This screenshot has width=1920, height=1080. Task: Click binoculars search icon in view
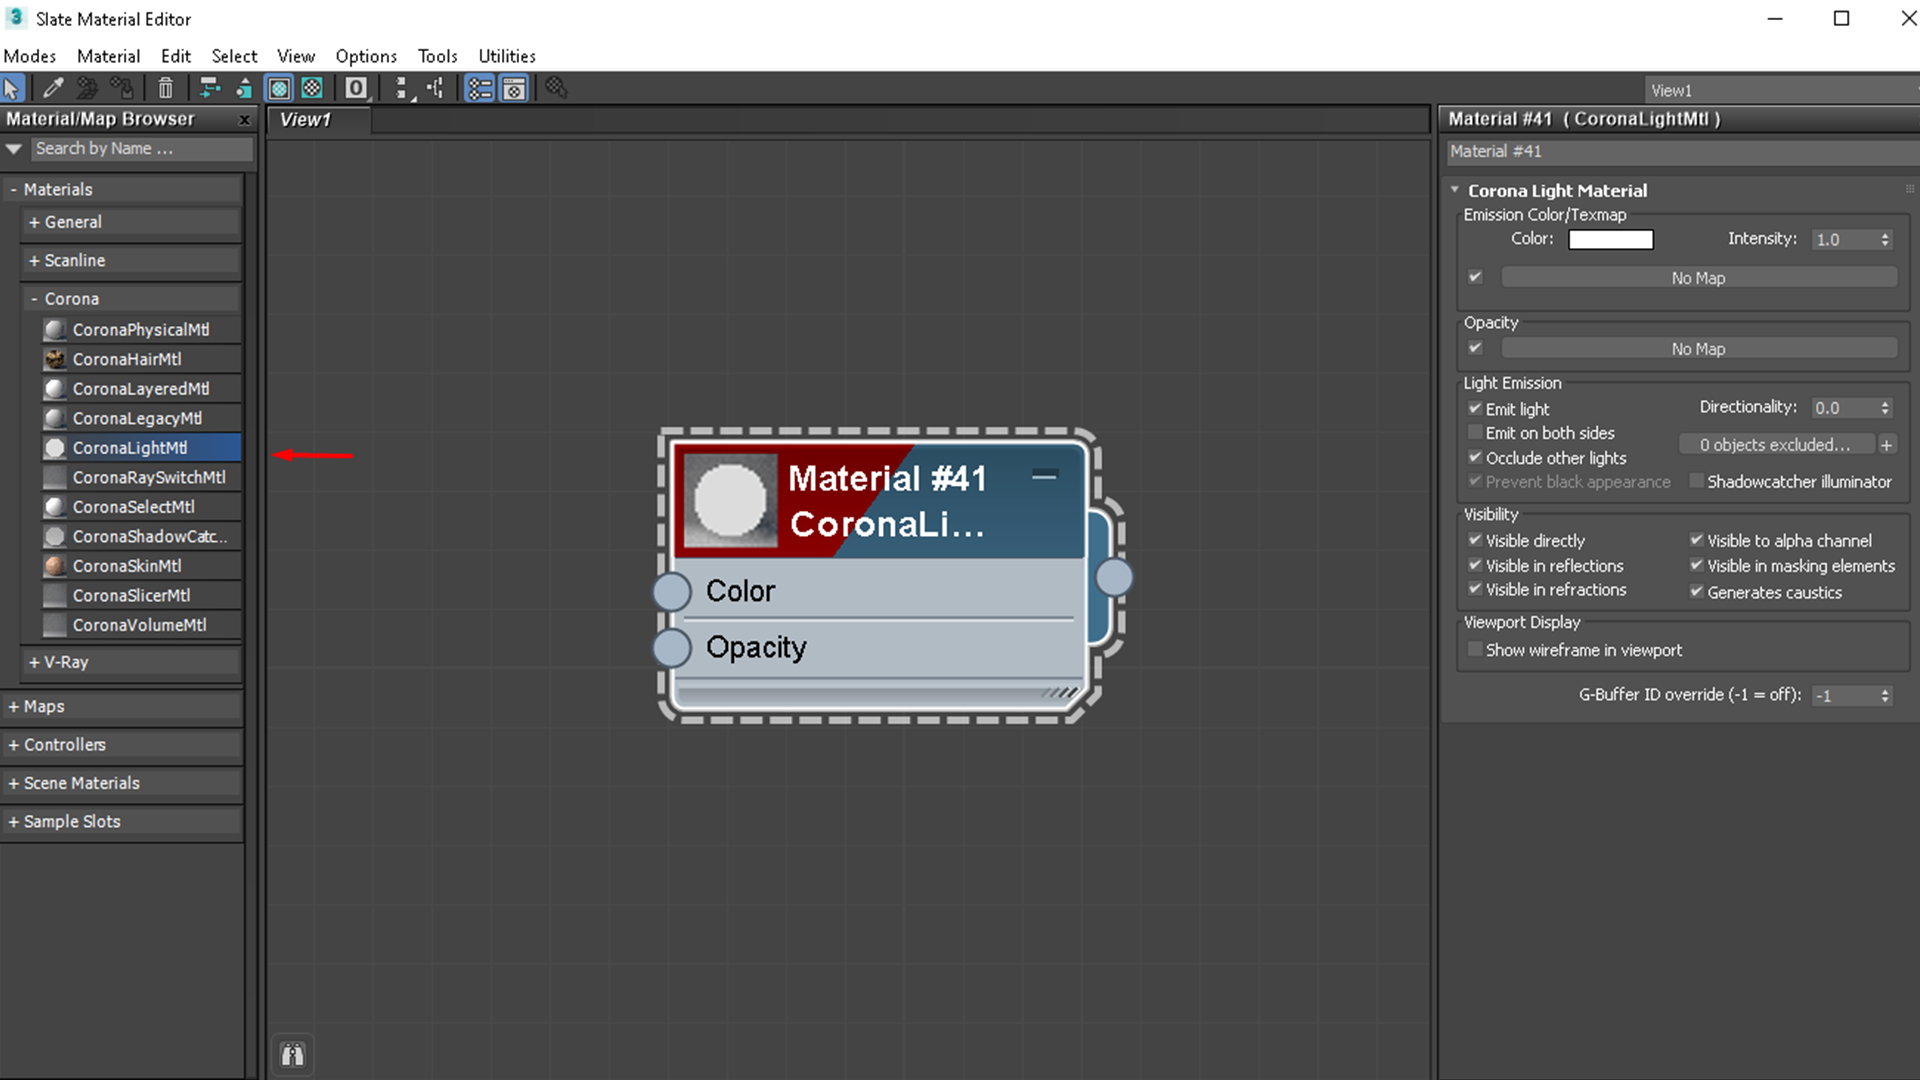coord(292,1054)
